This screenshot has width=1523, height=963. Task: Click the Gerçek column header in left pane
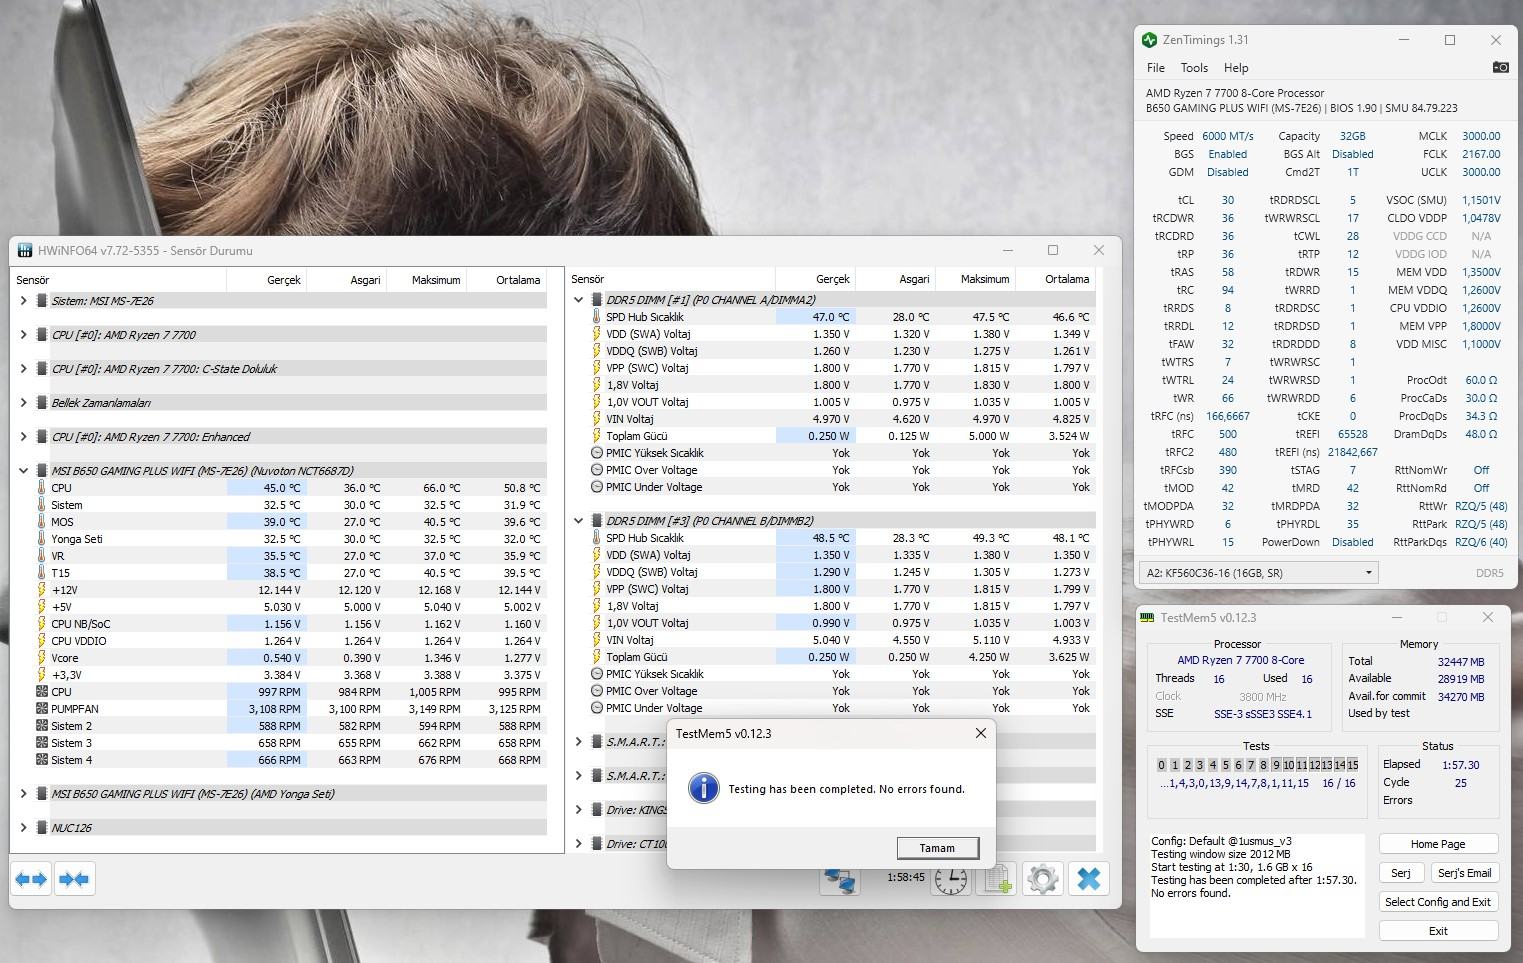266,280
